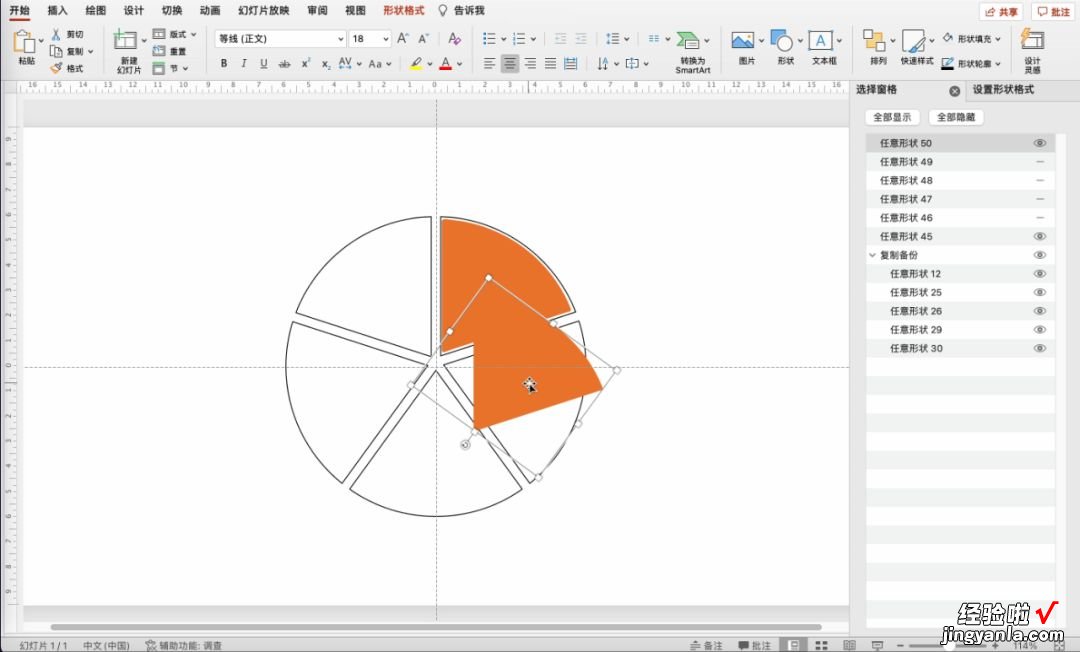Viewport: 1080px width, 652px height.
Task: Switch to the Animations (动画) tab
Action: pyautogui.click(x=210, y=10)
